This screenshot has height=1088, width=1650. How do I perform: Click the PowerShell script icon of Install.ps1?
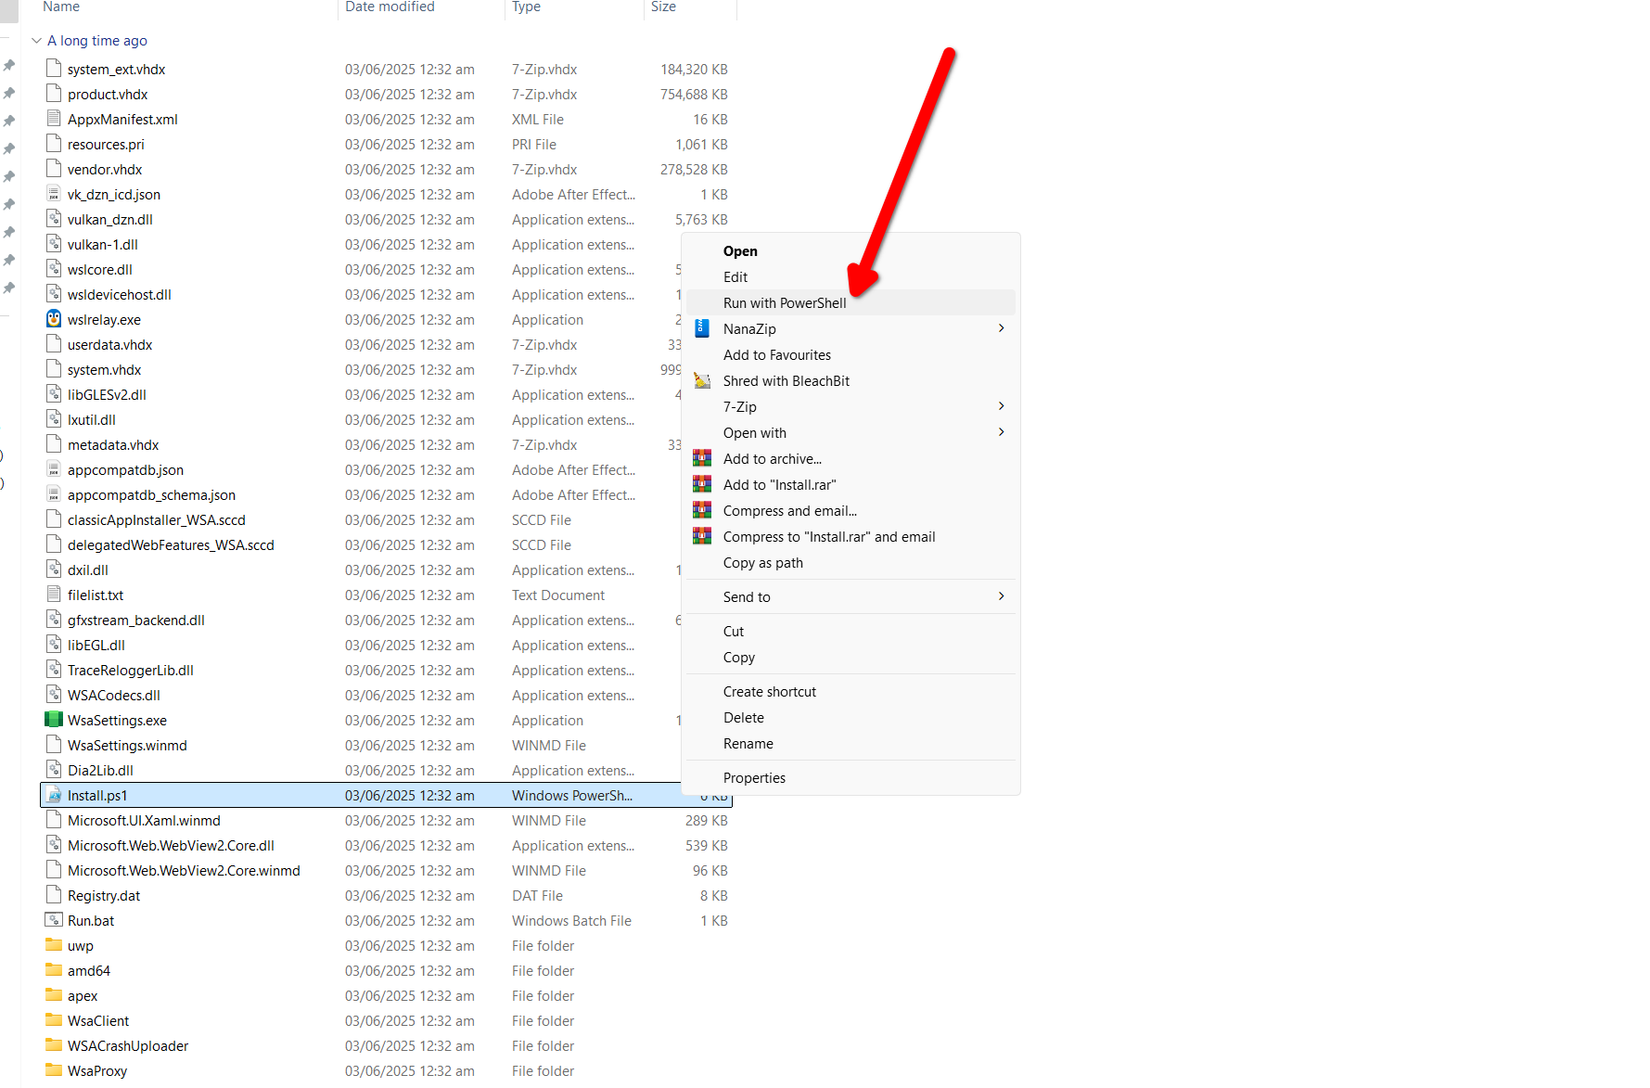(x=53, y=794)
